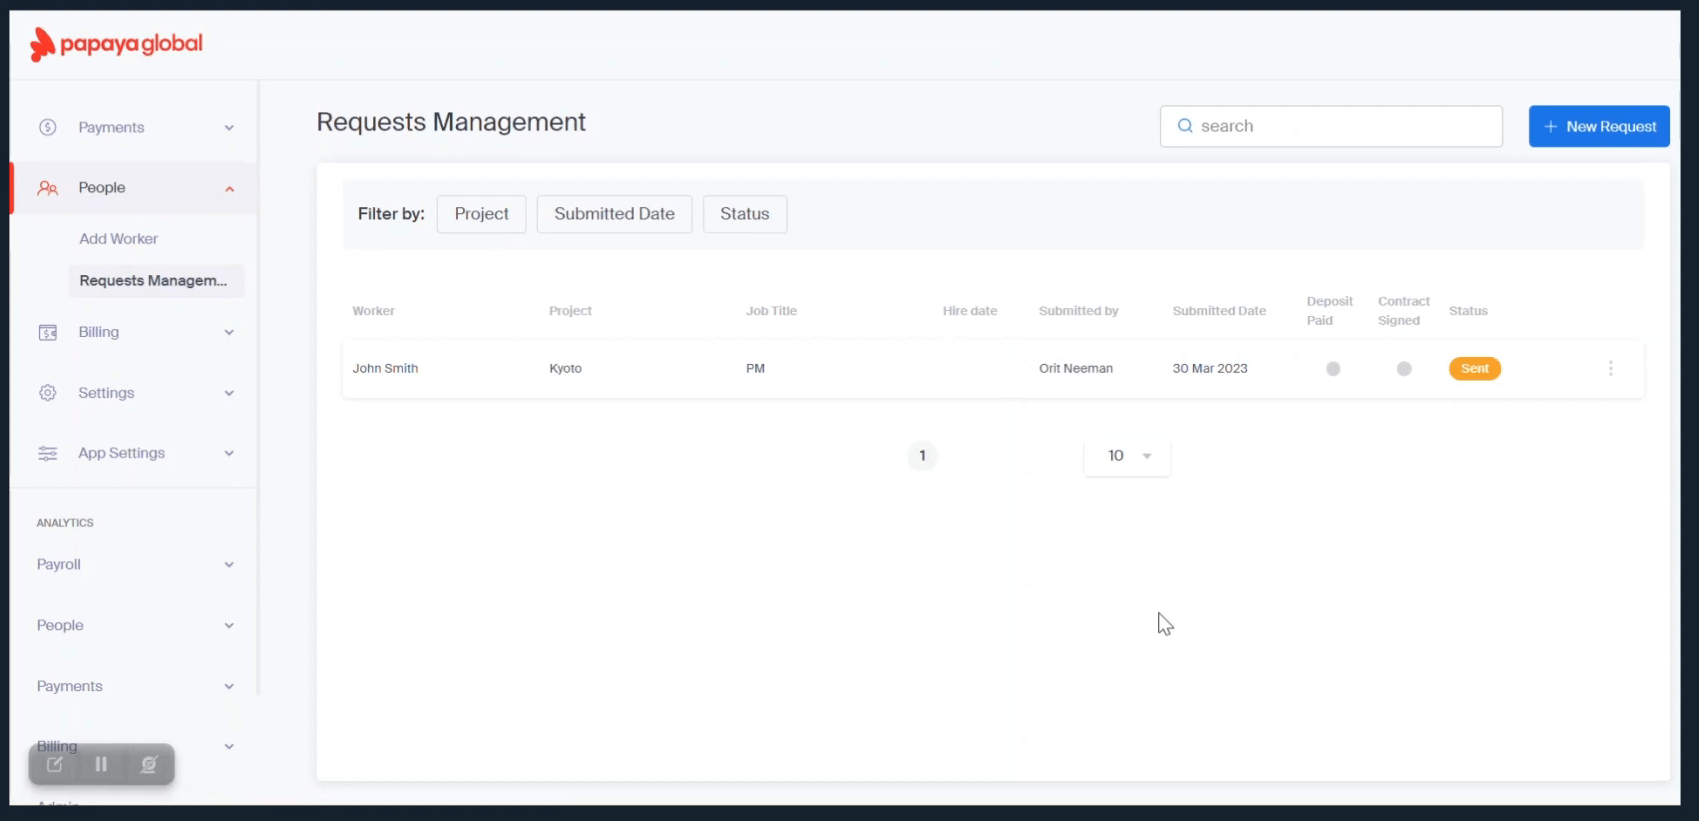
Task: Click into the search field
Action: click(x=1331, y=126)
